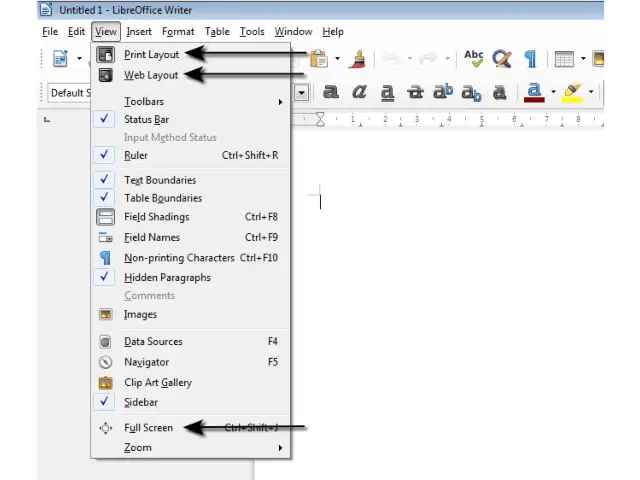The width and height of the screenshot is (640, 480).
Task: Select Field Shadings menu entry
Action: click(190, 217)
